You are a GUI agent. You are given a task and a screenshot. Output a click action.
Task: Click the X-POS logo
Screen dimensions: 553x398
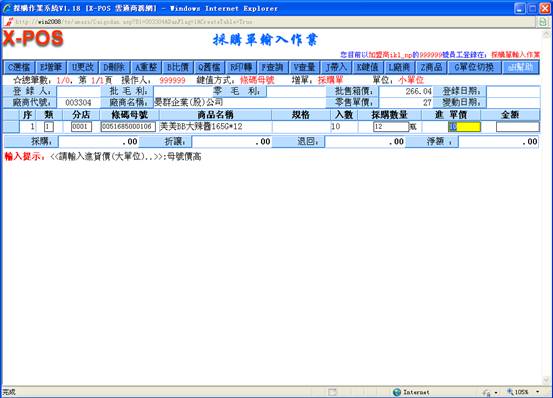coord(33,39)
